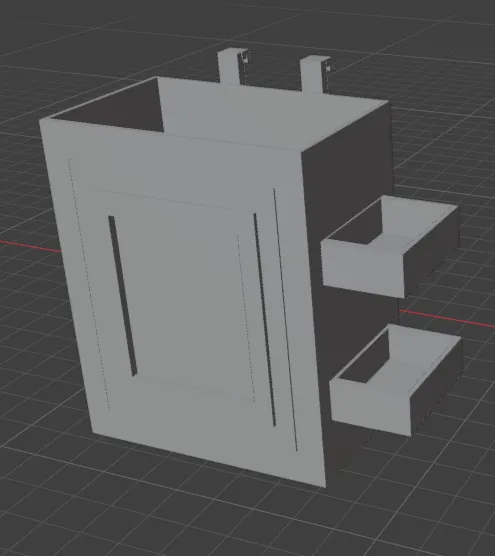Select the right hook on top of box
This screenshot has width=495, height=556.
(316, 74)
